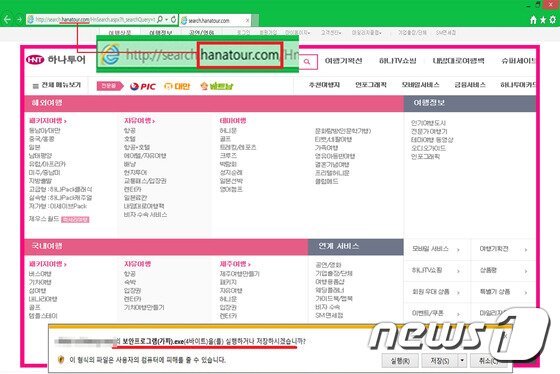The image size is (560, 374).
Task: Go back with the browser back arrow
Action: click(7, 20)
